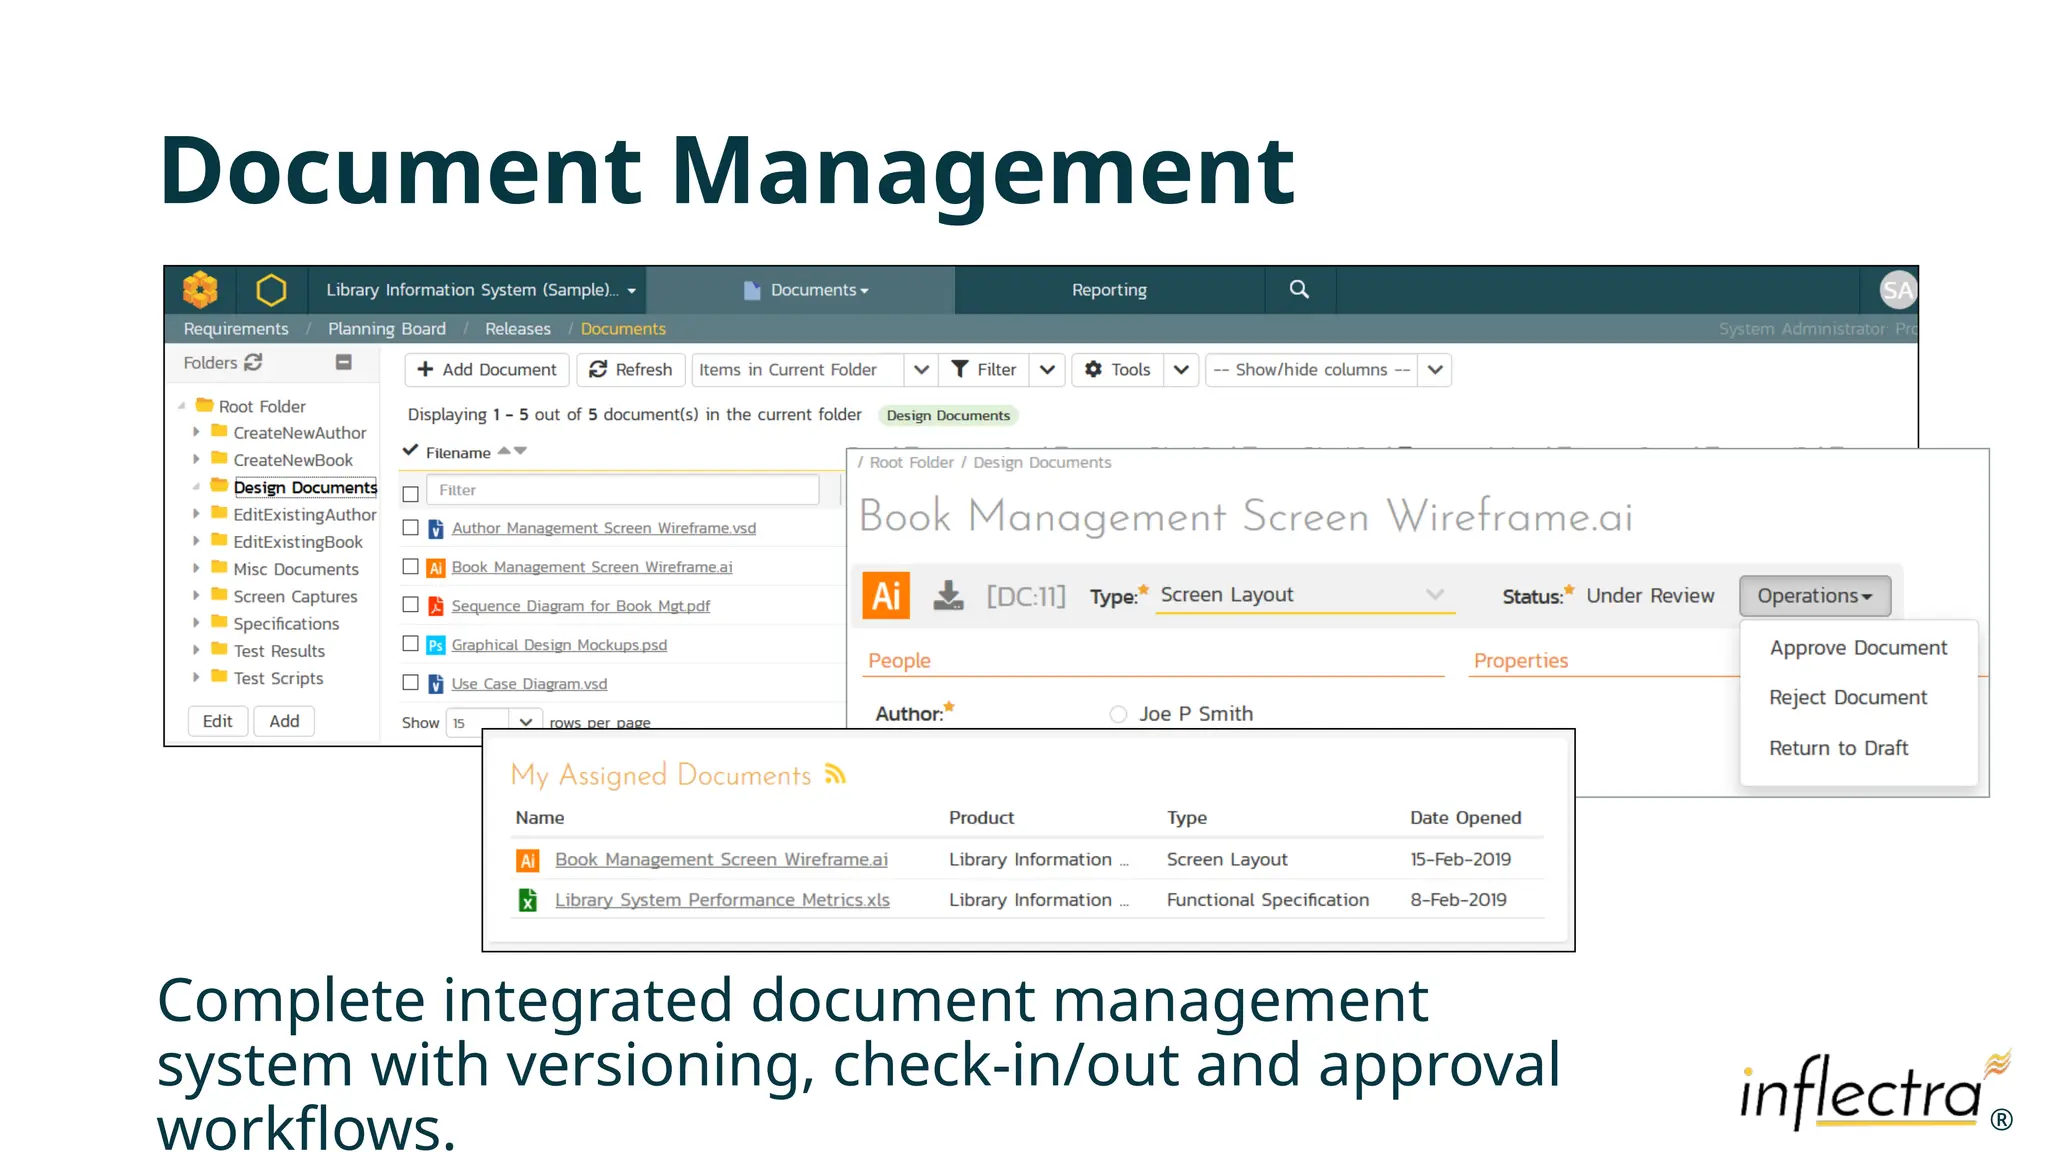This screenshot has width=2048, height=1152.
Task: Click the Excel icon for Performance Metrics
Action: pos(528,900)
